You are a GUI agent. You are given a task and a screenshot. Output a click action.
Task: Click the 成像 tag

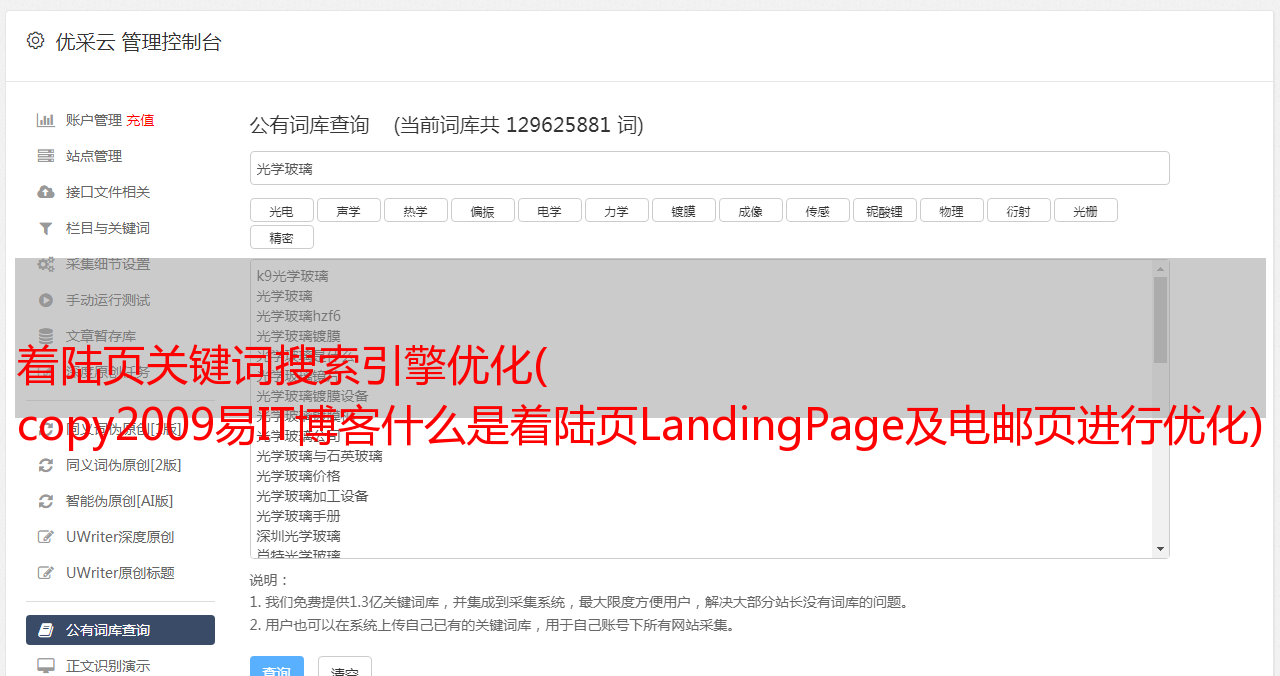(751, 210)
